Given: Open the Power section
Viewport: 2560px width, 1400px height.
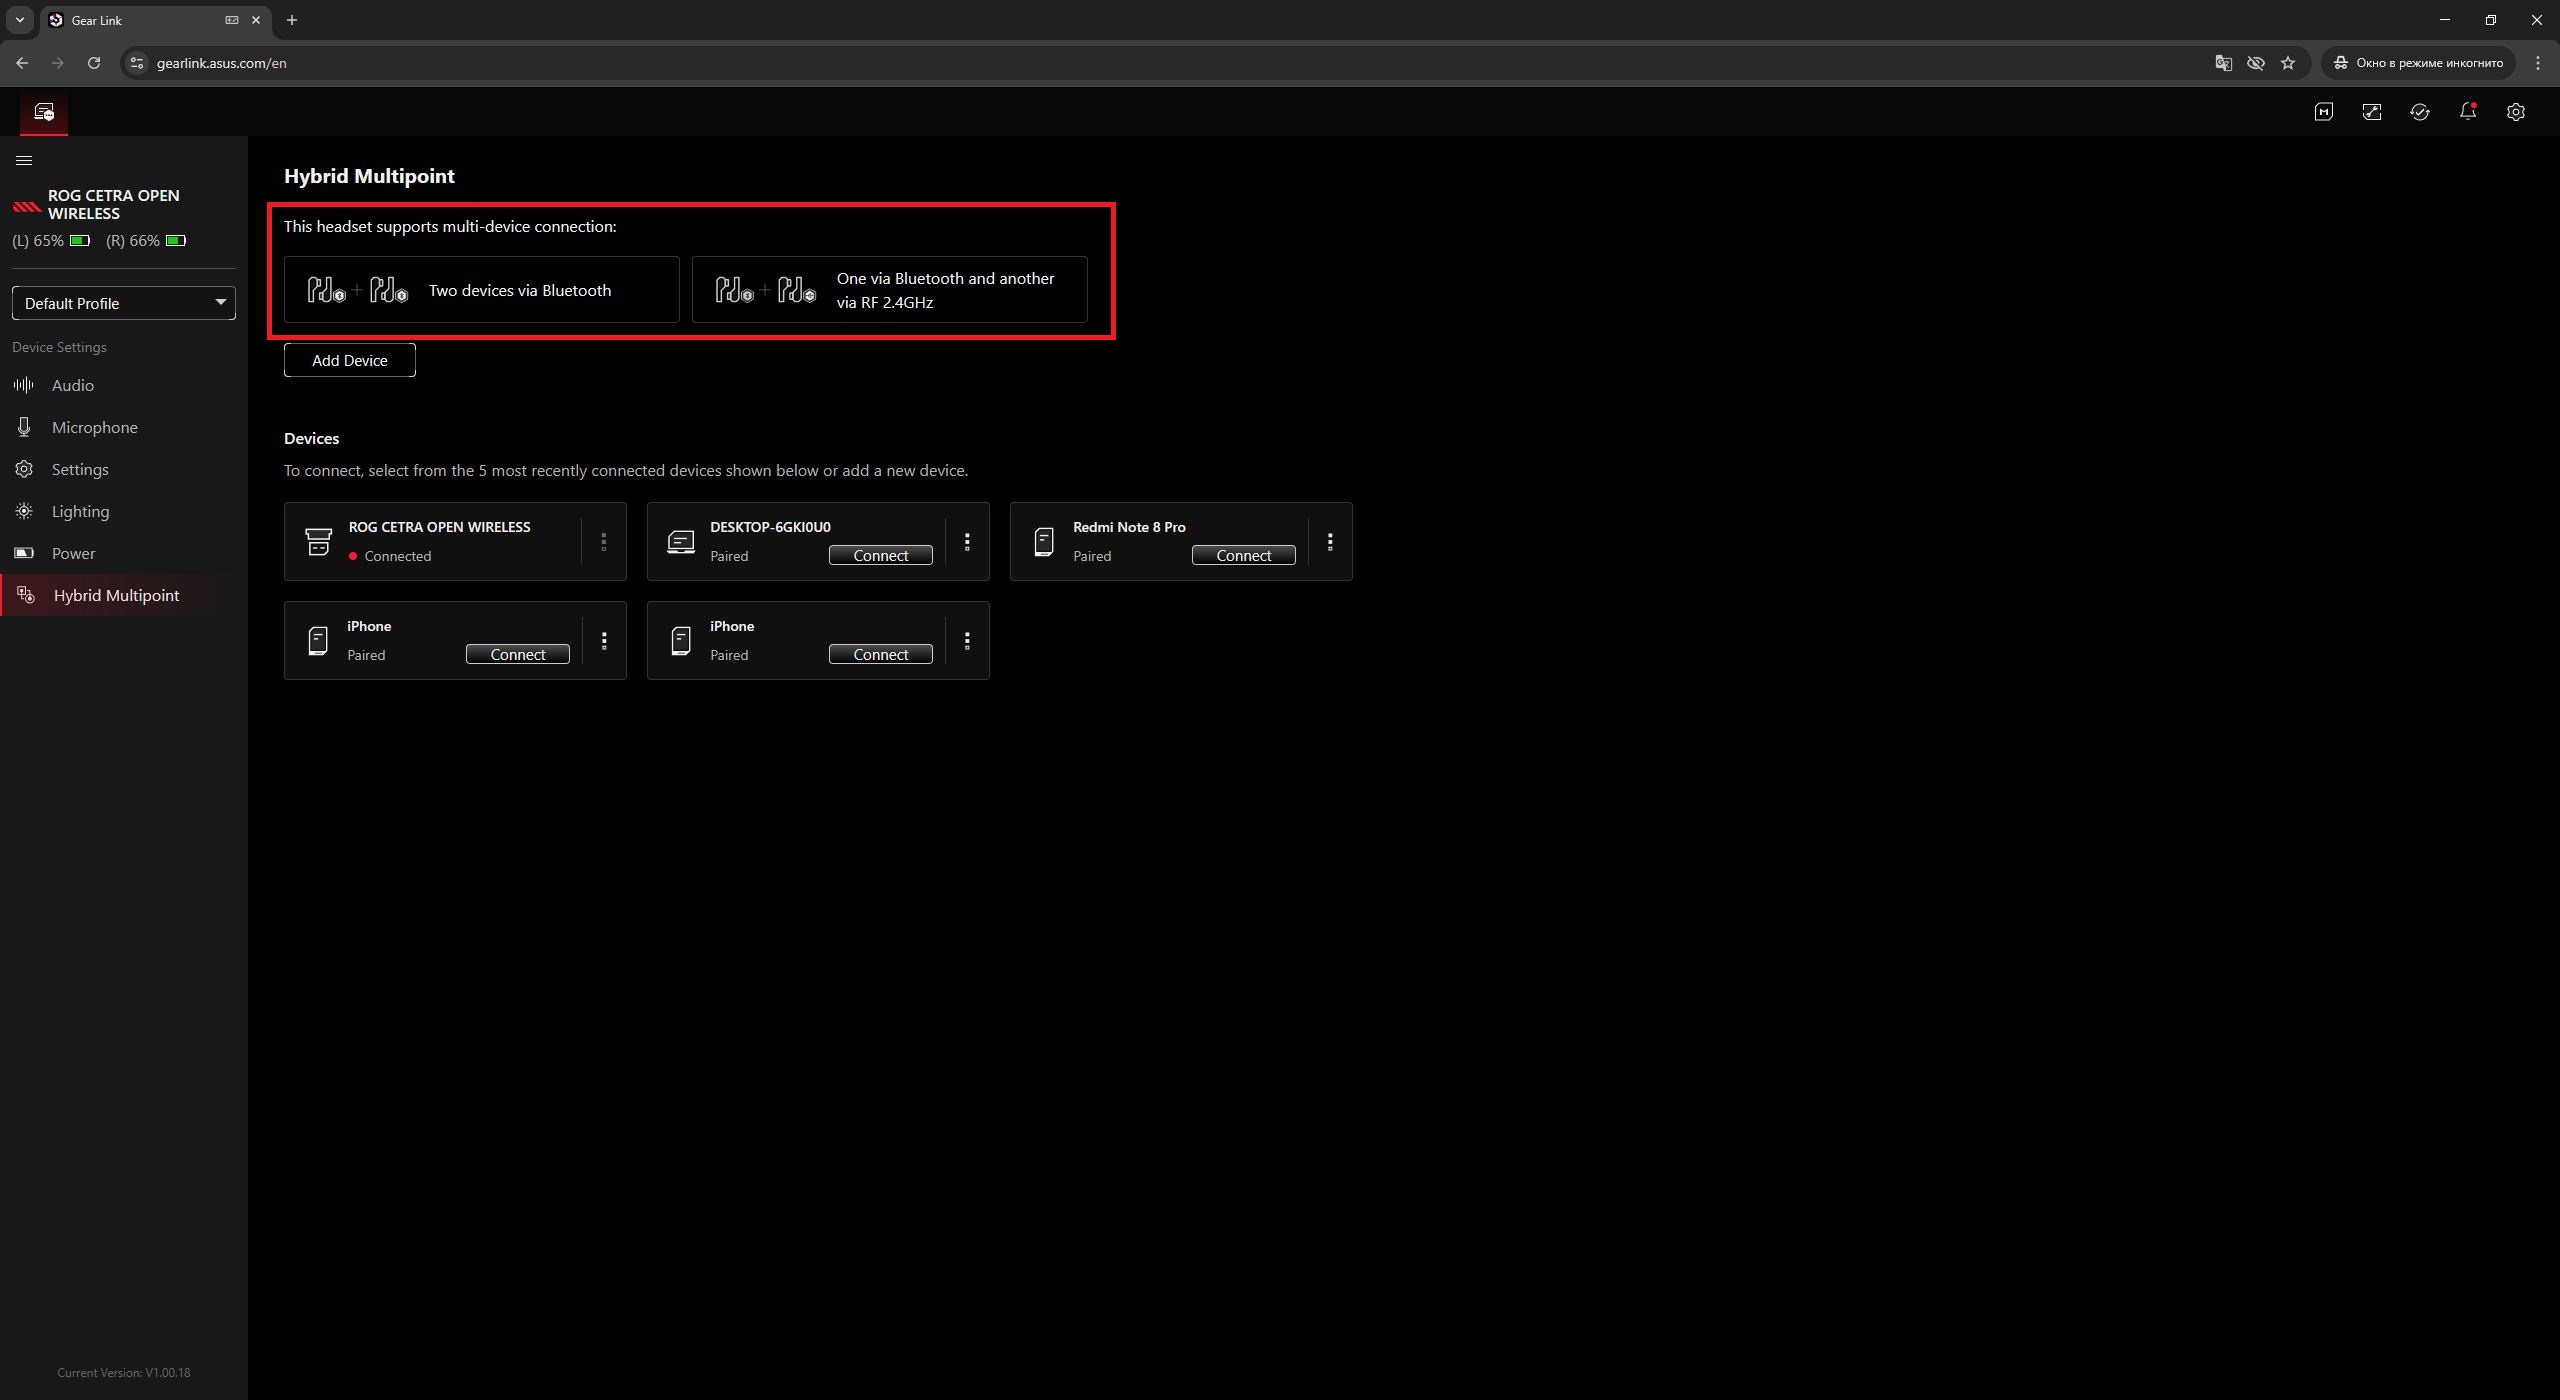Looking at the screenshot, I should click(124, 553).
